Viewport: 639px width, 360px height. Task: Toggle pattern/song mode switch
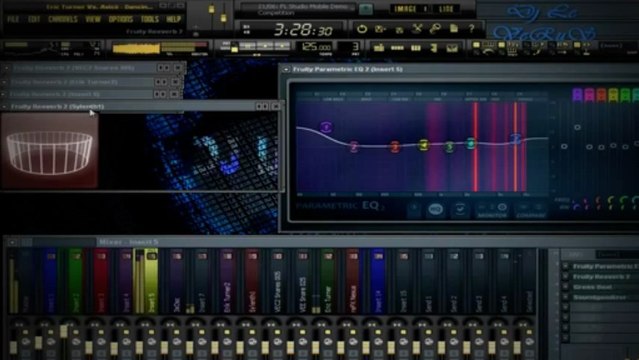(234, 48)
